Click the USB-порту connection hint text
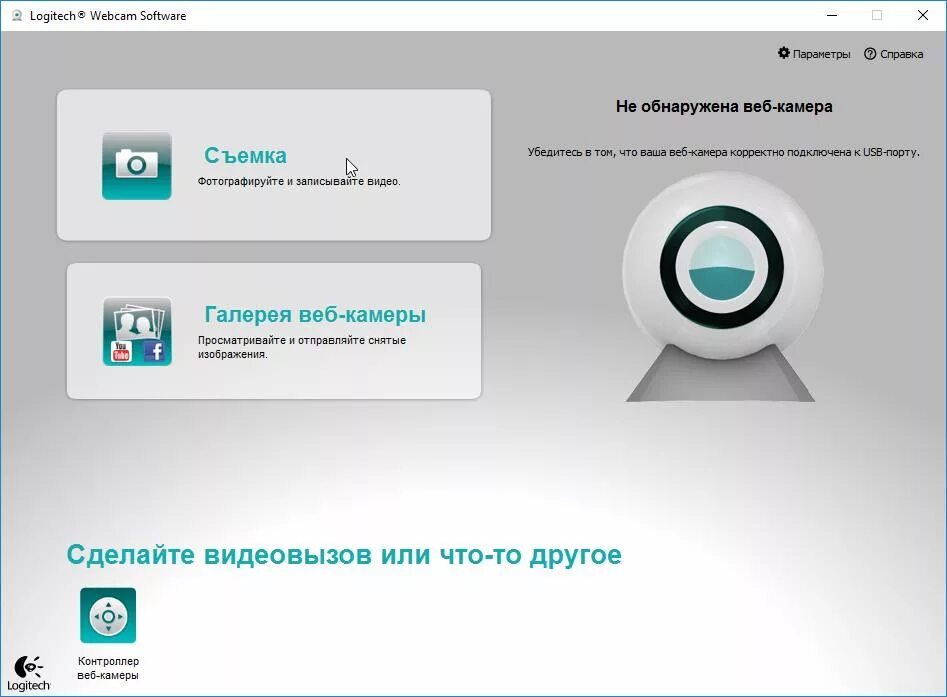This screenshot has height=697, width=947. [x=724, y=152]
